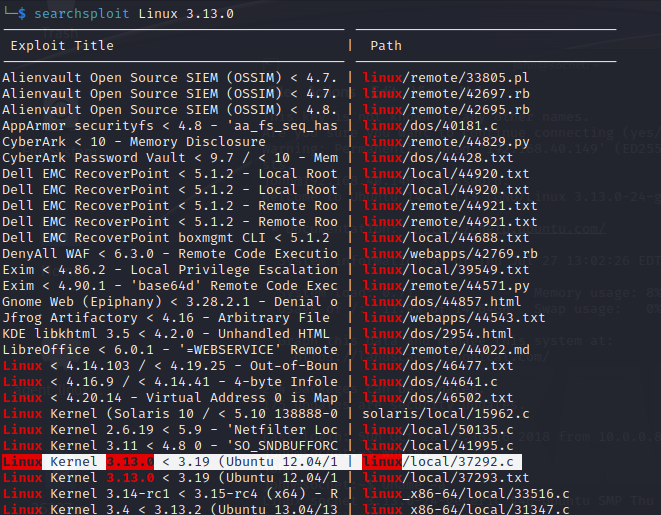
Task: Select path linux_x86-64/local/33516.c
Action: pos(466,494)
